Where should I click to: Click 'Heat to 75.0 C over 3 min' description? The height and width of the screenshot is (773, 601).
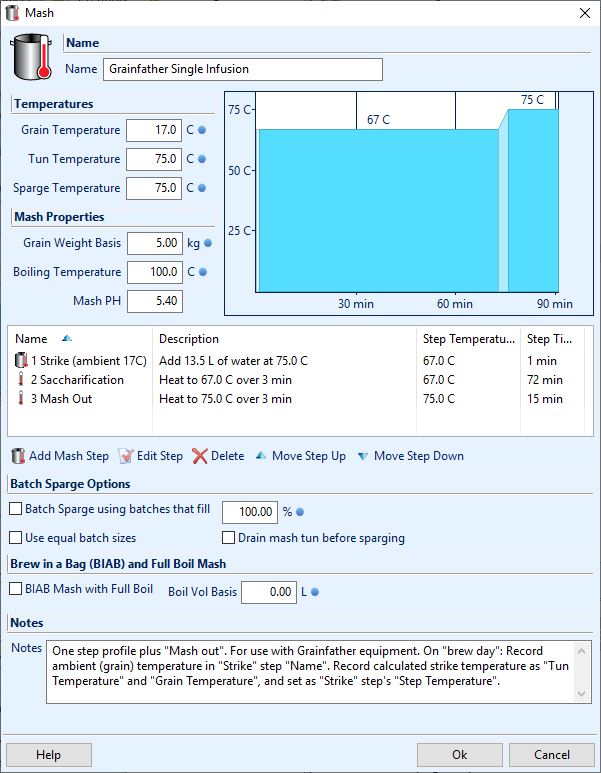pos(225,398)
